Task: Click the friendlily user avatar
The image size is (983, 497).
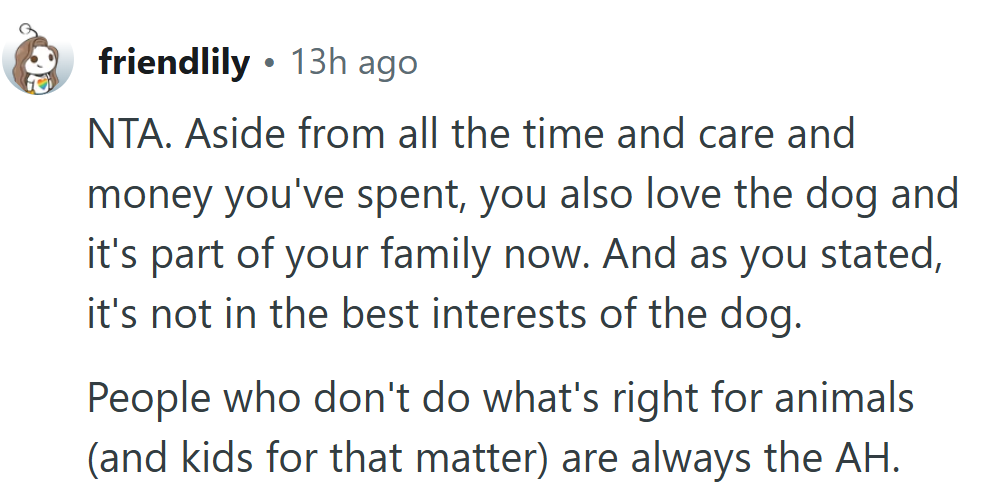Action: [38, 63]
